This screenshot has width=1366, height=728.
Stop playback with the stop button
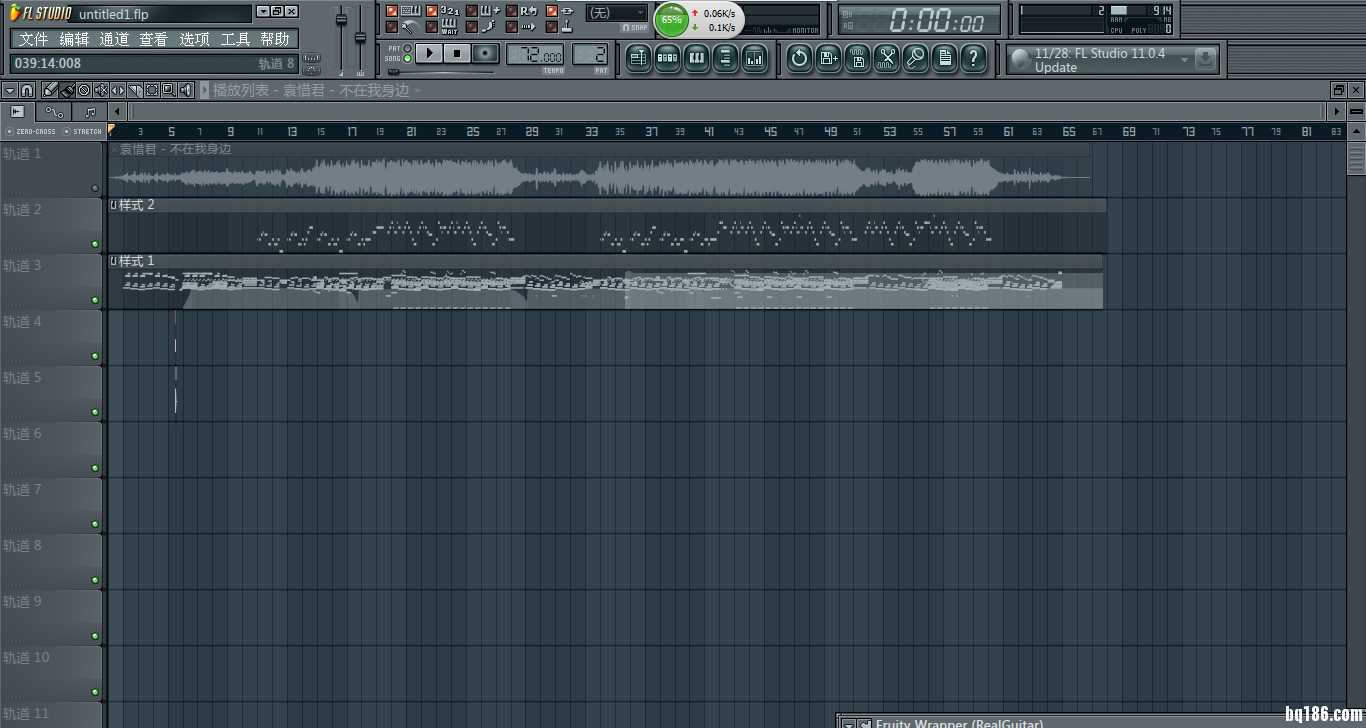coord(457,53)
